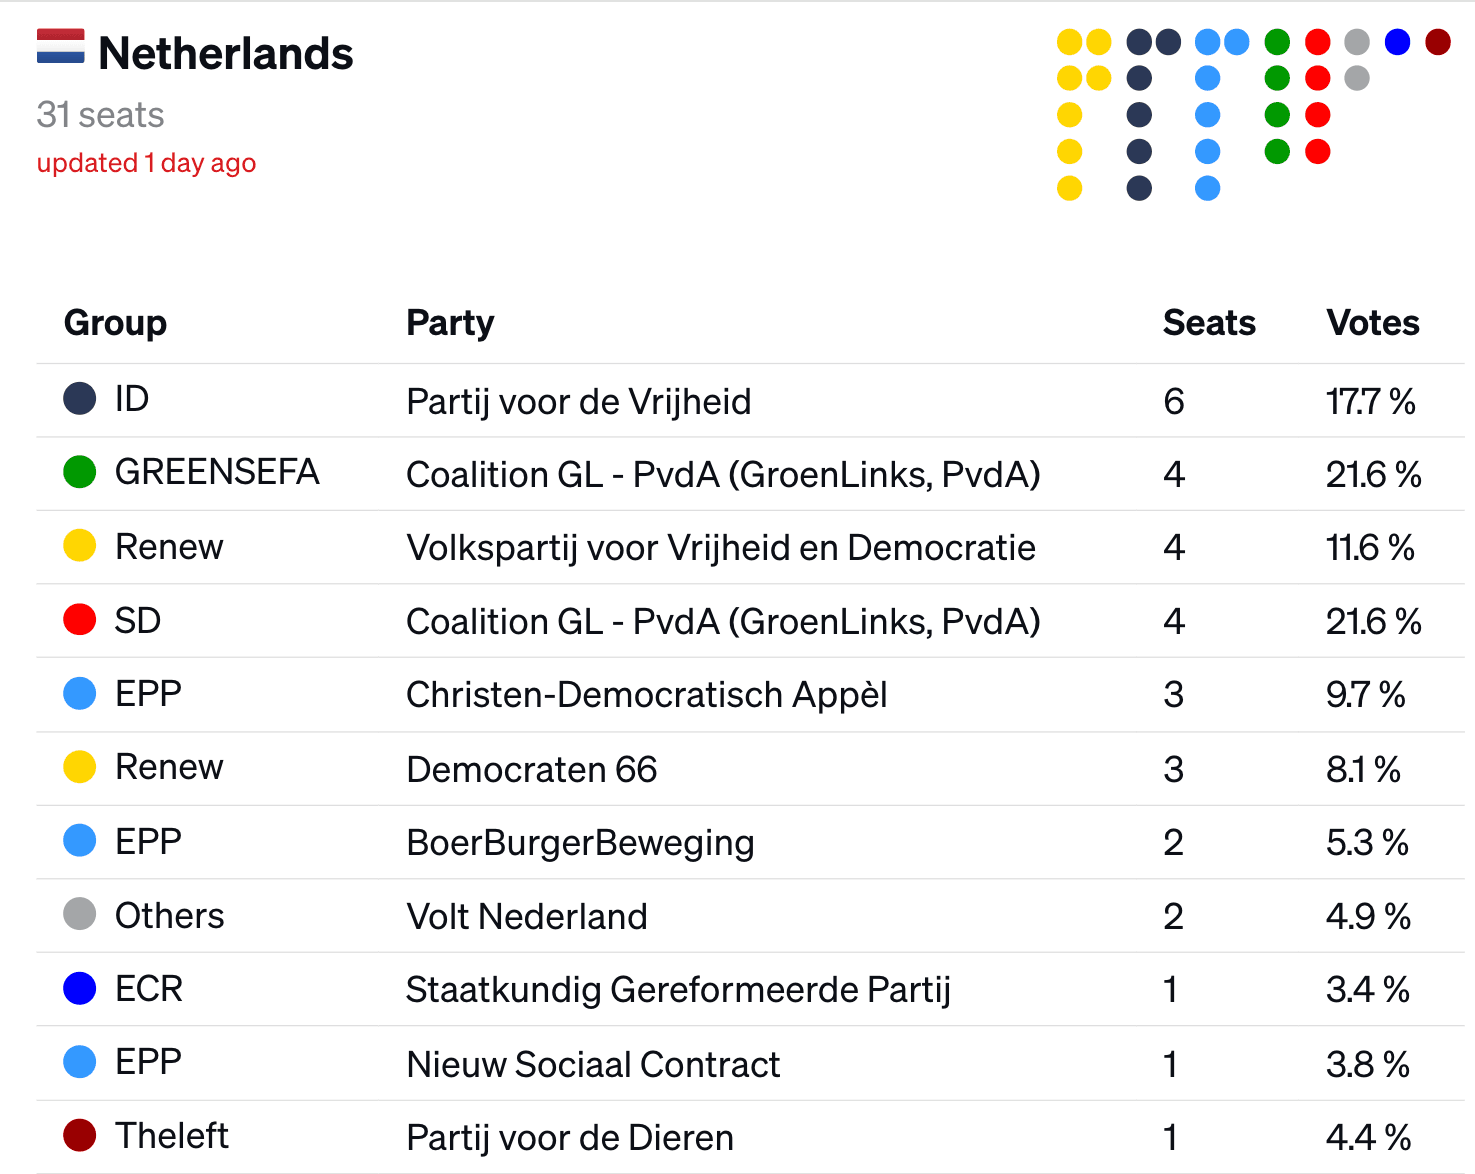Image resolution: width=1475 pixels, height=1174 pixels.
Task: Select the Partij voor de Vrijheid row
Action: [750, 400]
